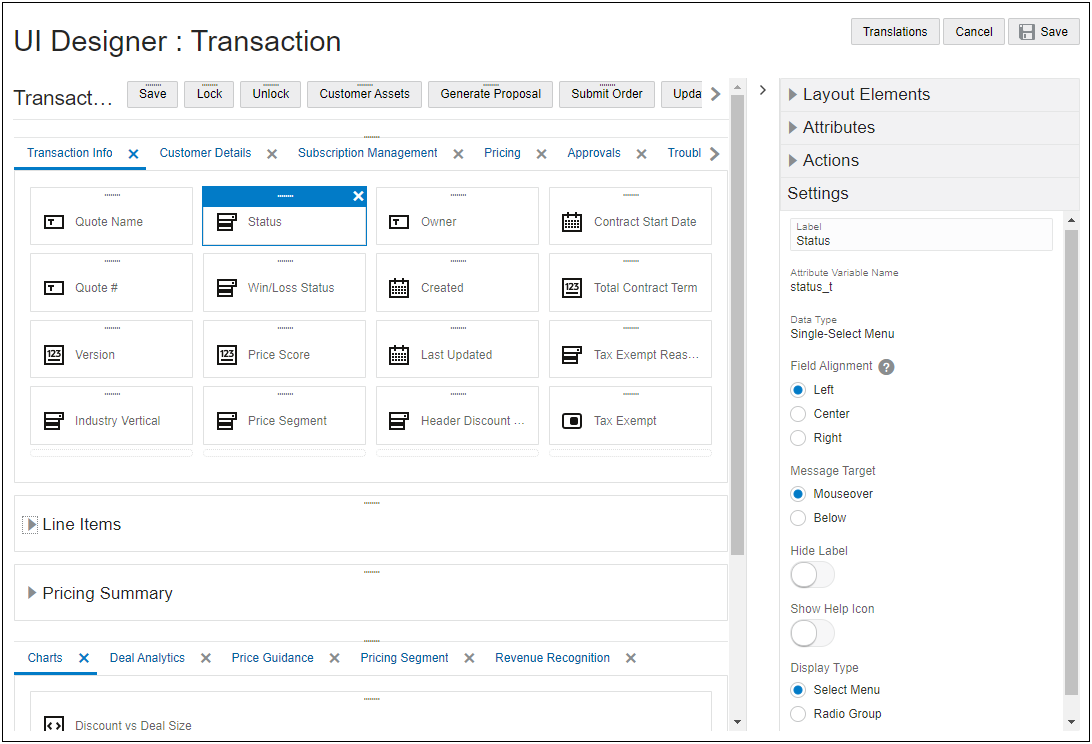This screenshot has height=744, width=1092.
Task: Close the Charts tab with X
Action: 84,658
